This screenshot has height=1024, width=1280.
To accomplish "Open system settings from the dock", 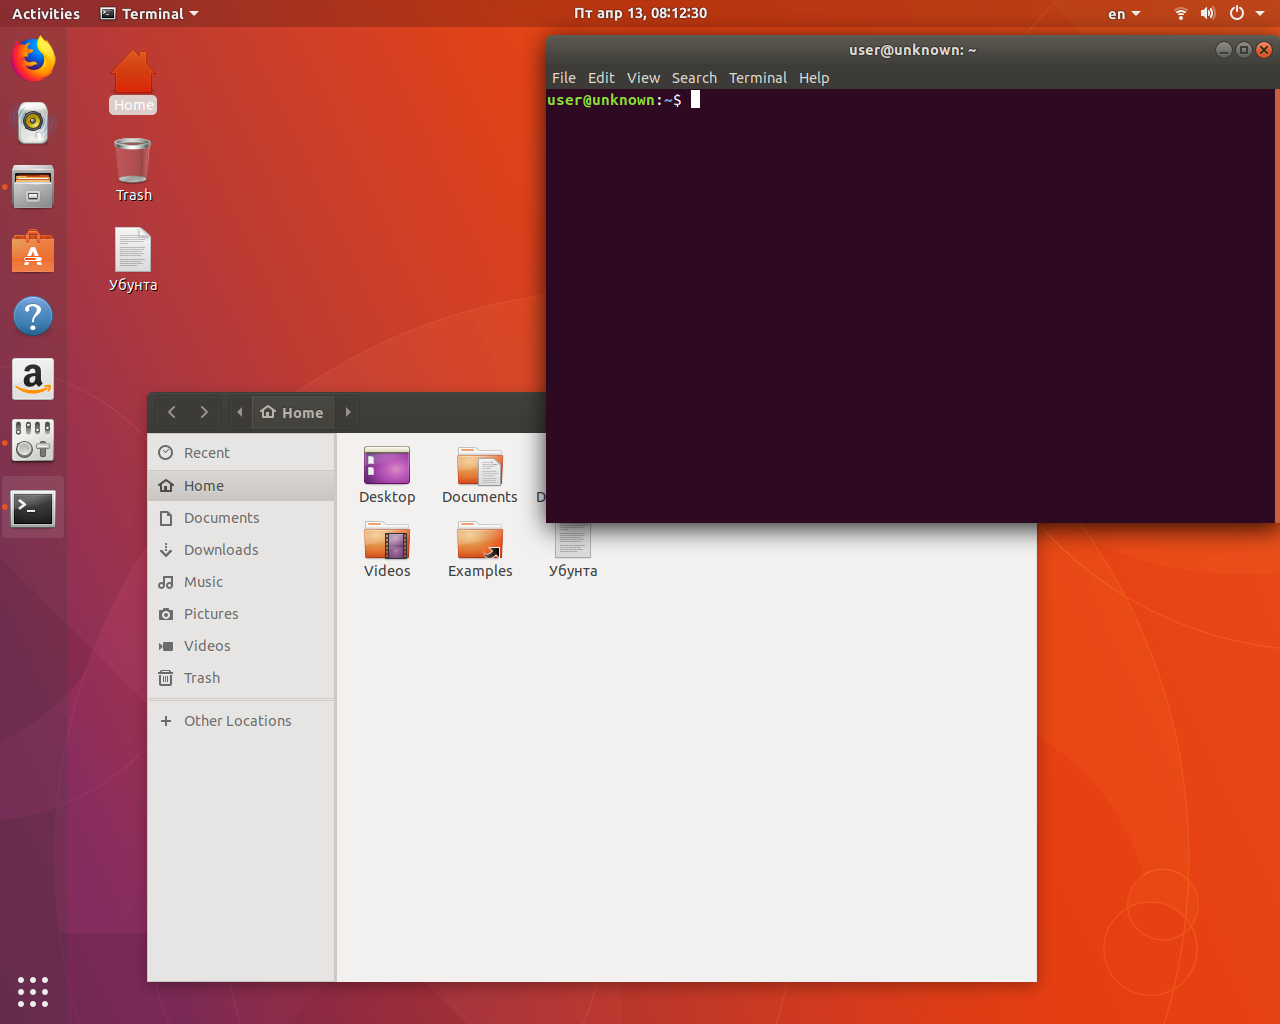I will point(33,440).
